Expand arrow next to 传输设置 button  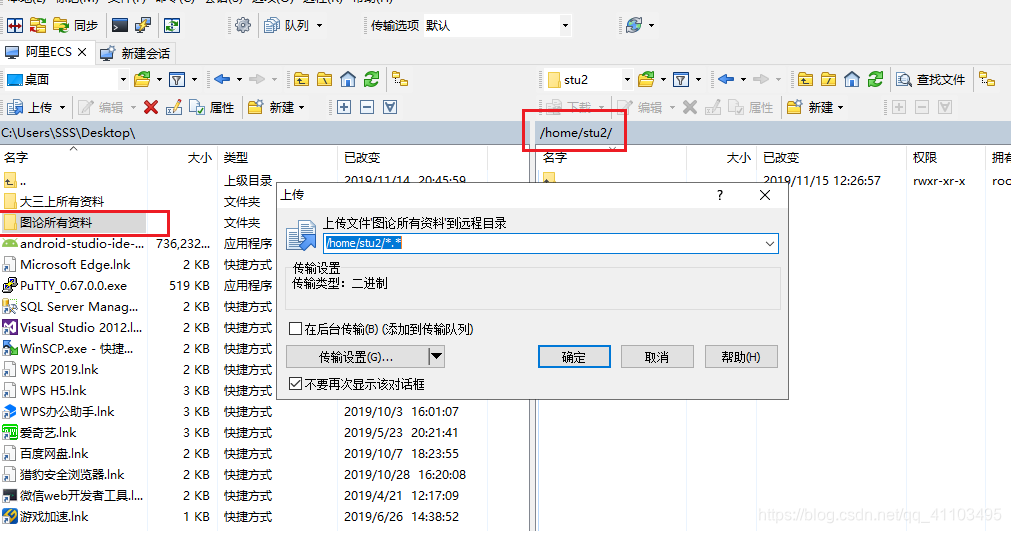point(437,357)
